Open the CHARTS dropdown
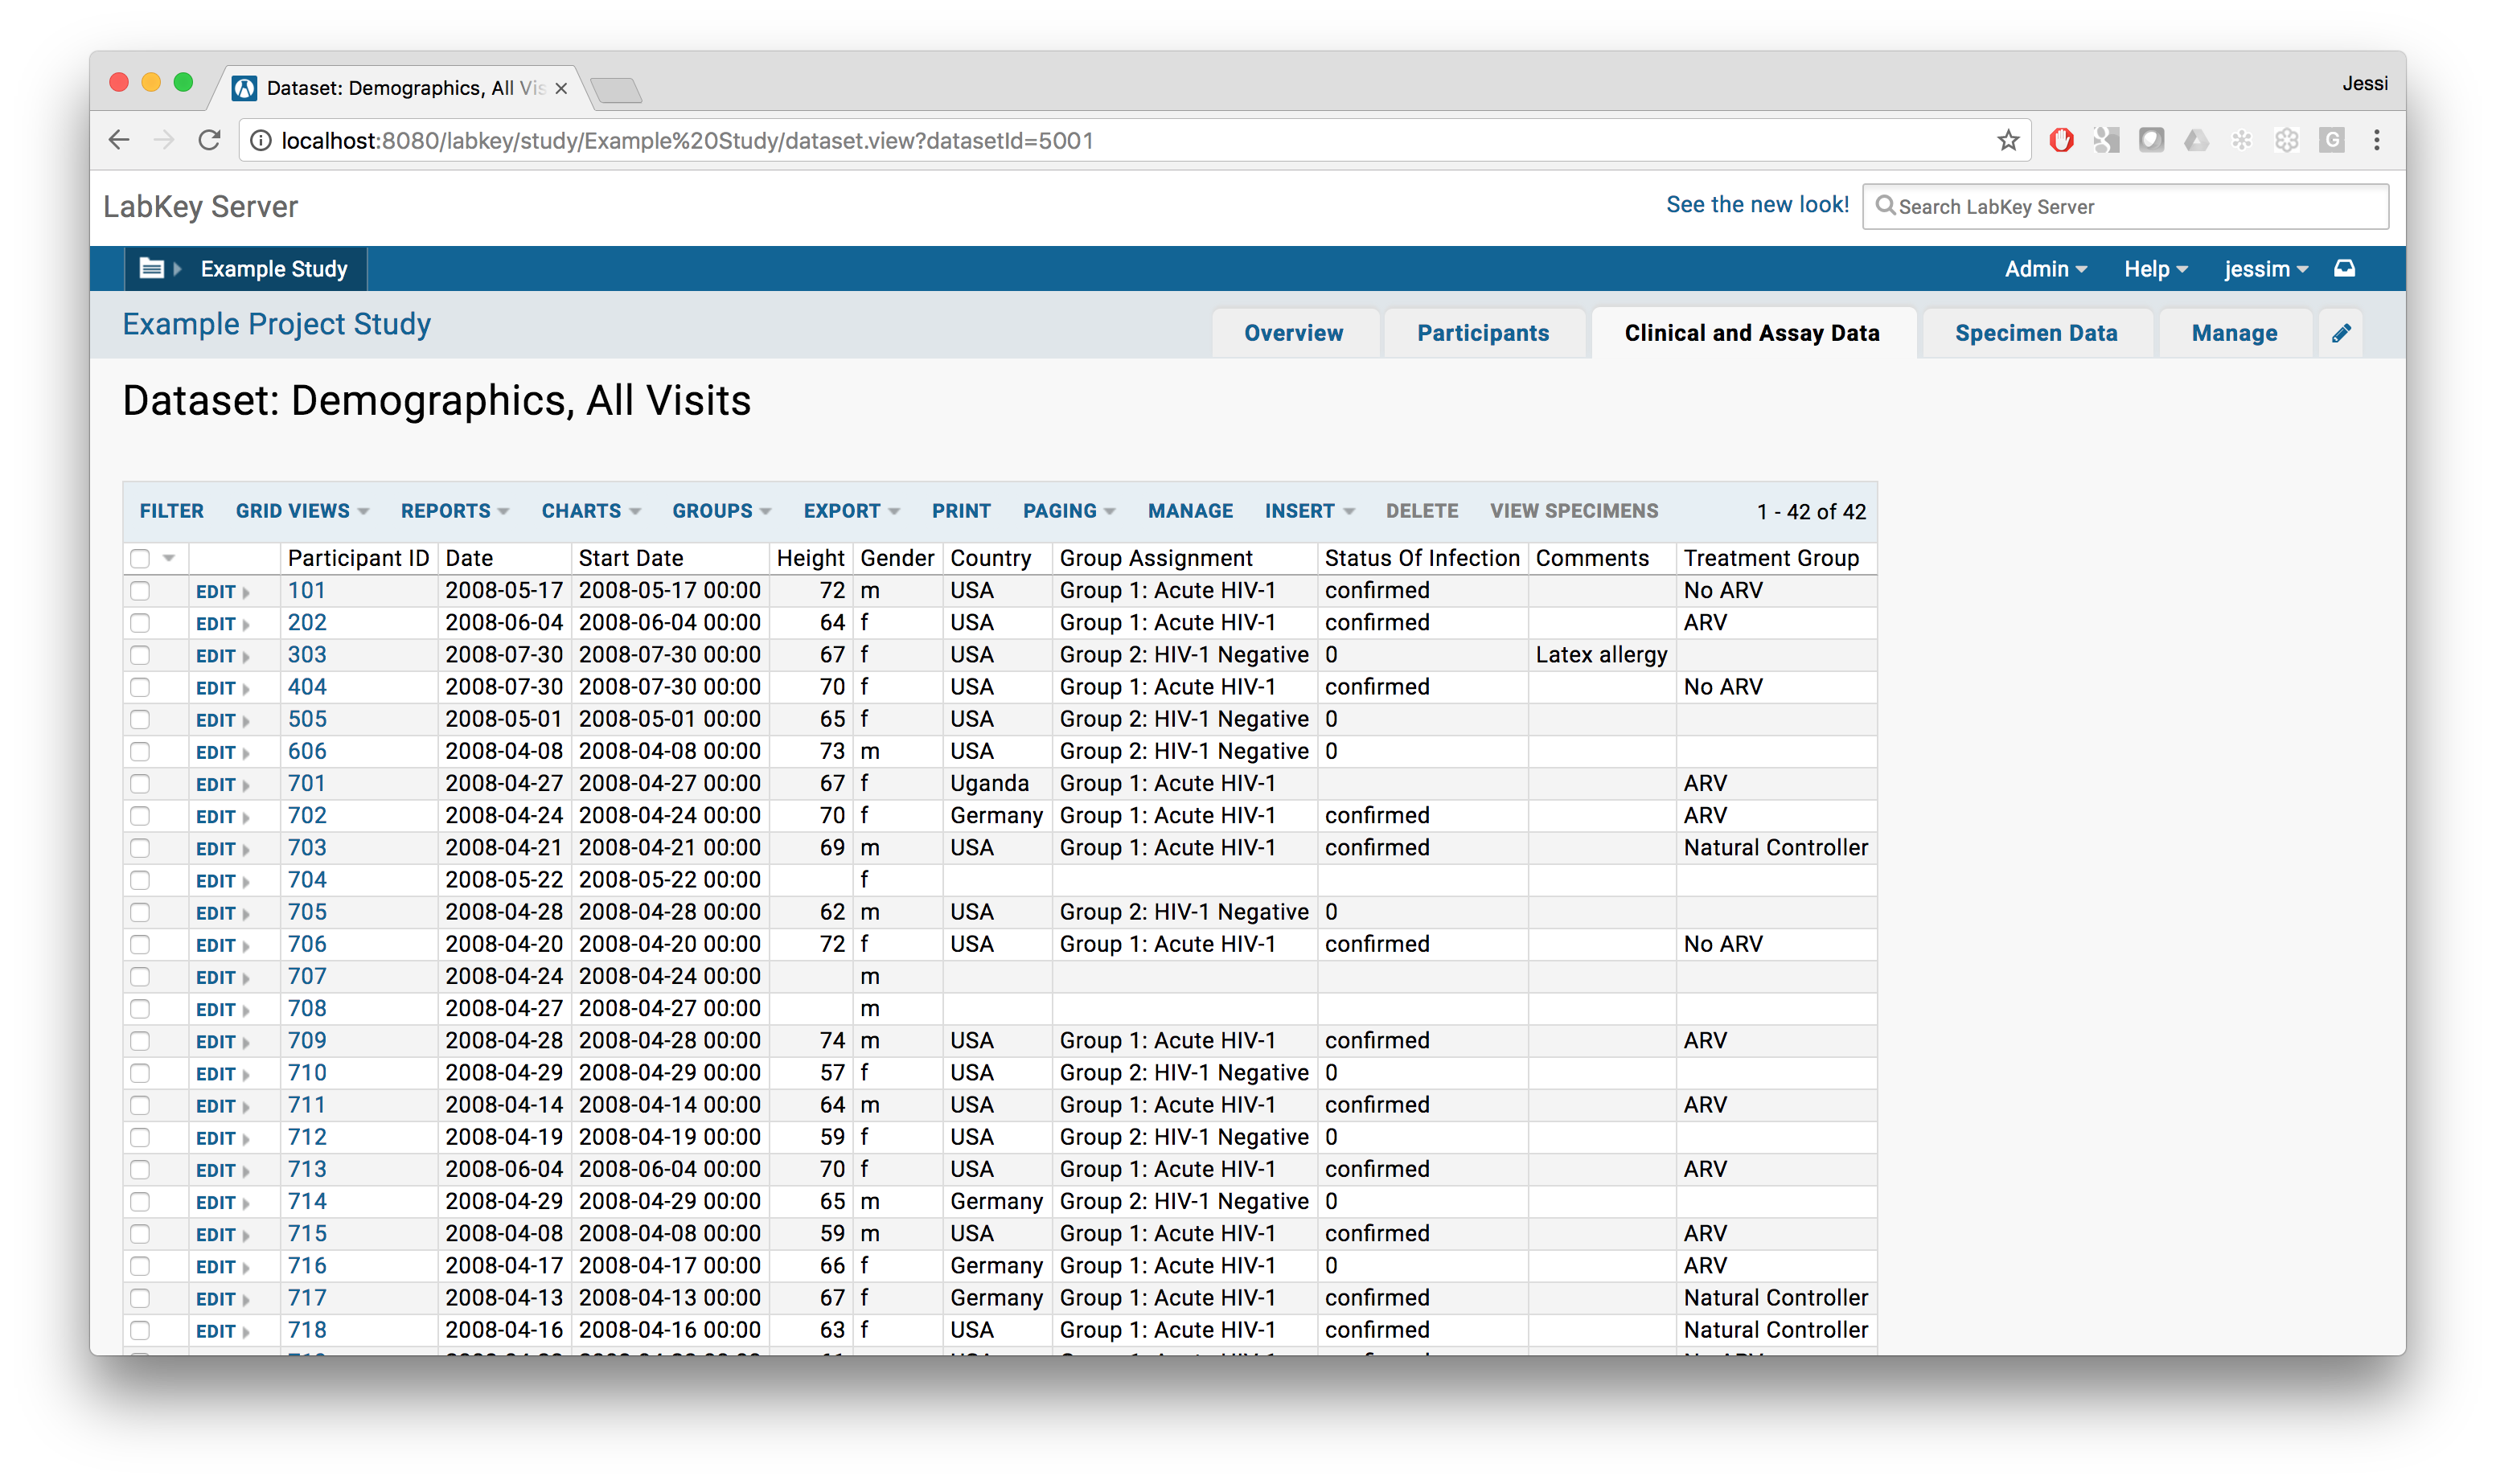 (591, 511)
